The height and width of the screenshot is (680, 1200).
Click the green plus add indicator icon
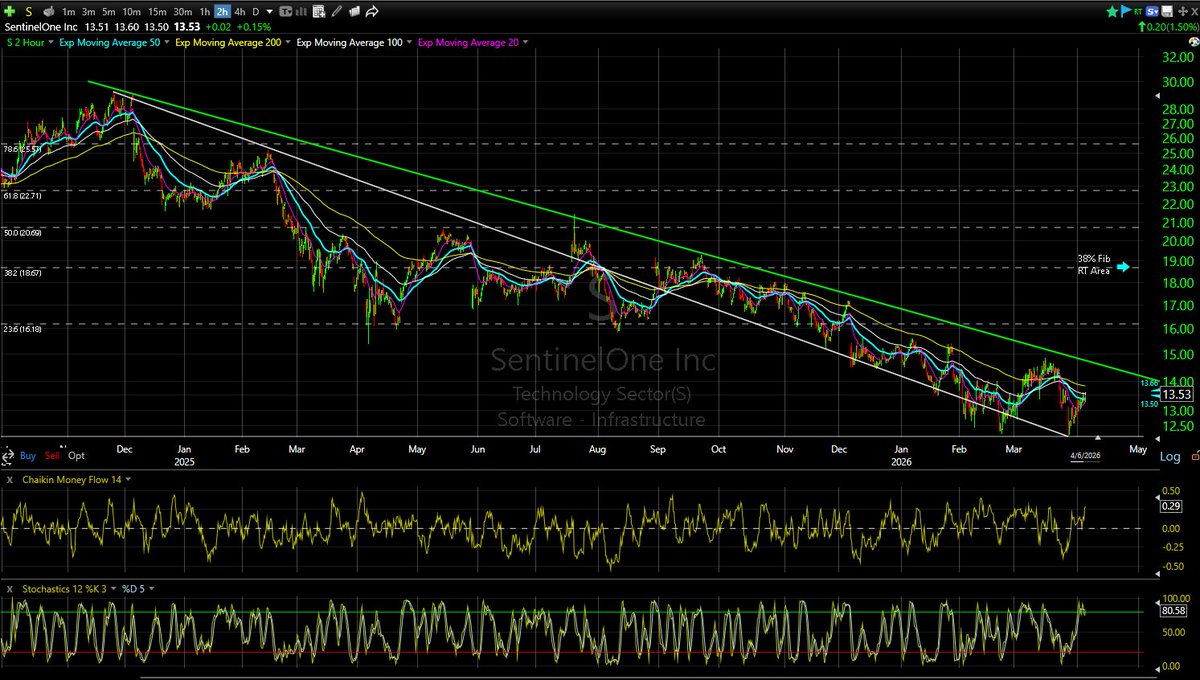point(10,12)
